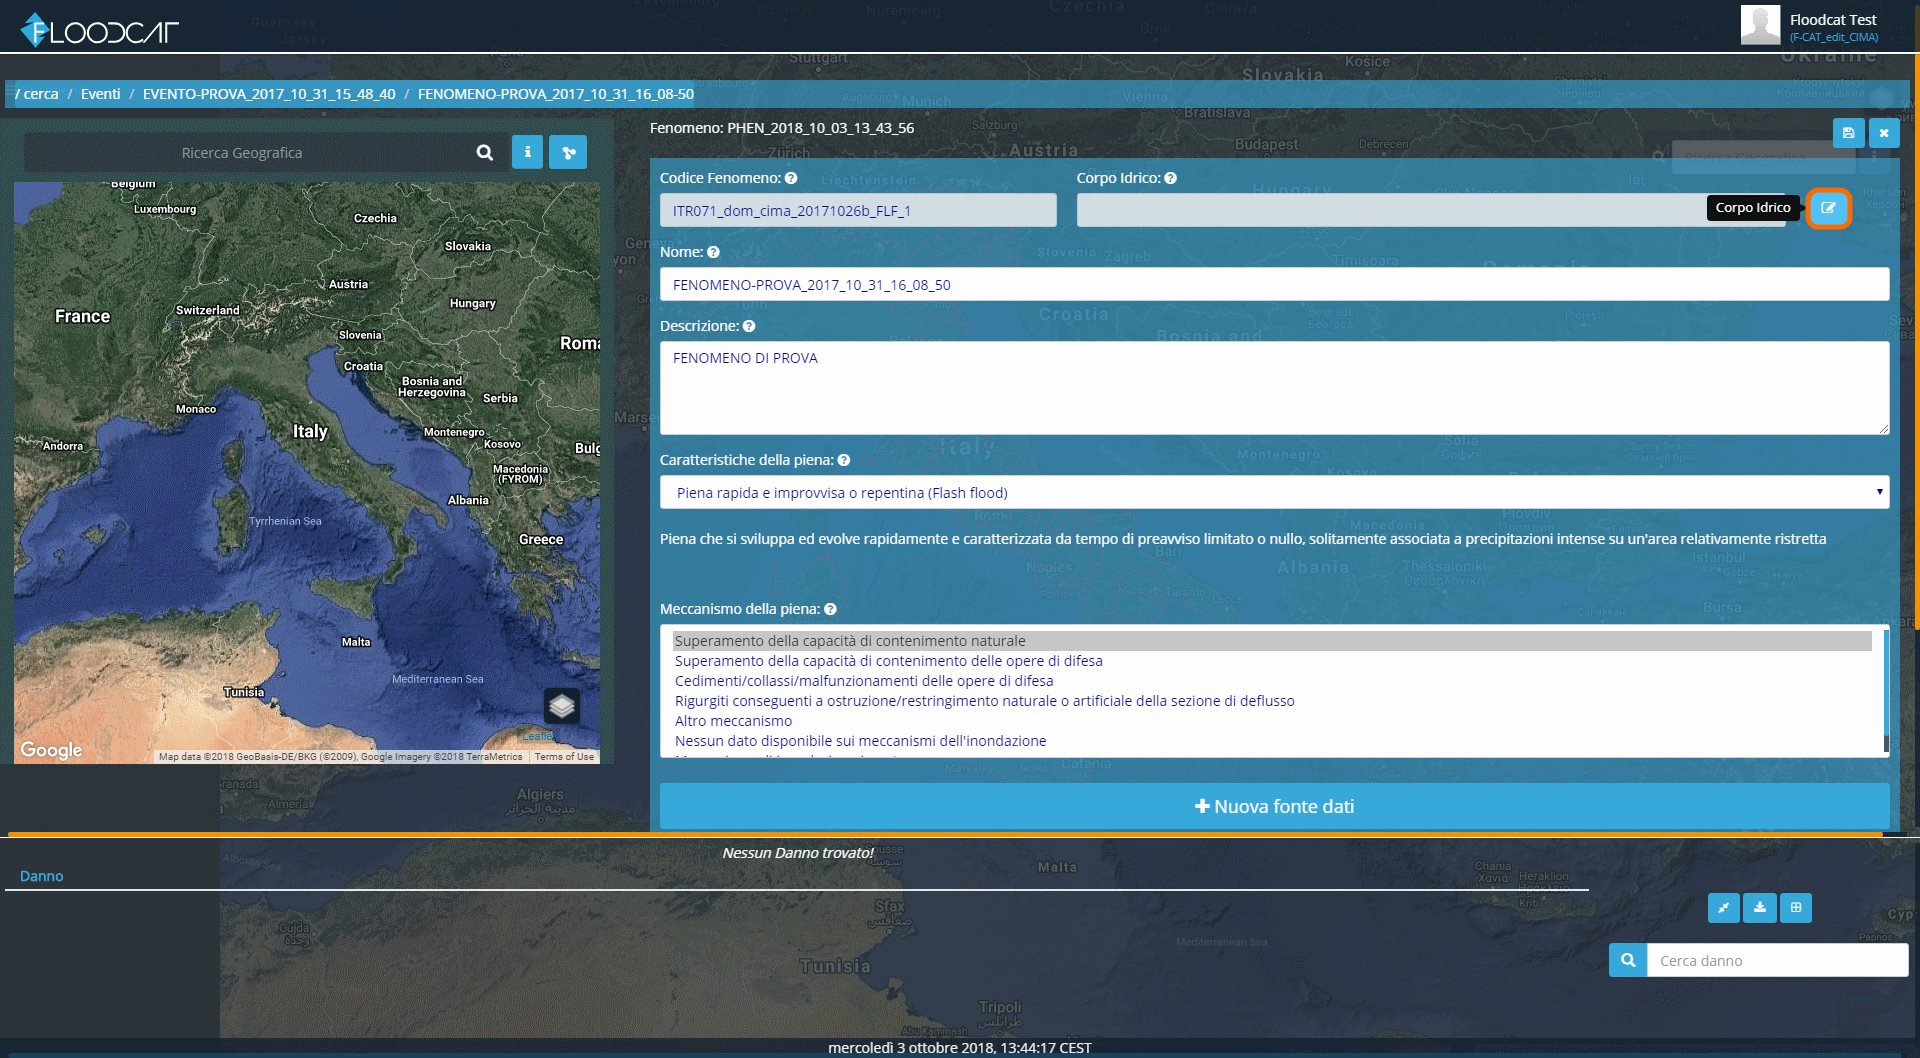Click the Nuova fonte dati button
The height and width of the screenshot is (1058, 1920).
(1274, 806)
